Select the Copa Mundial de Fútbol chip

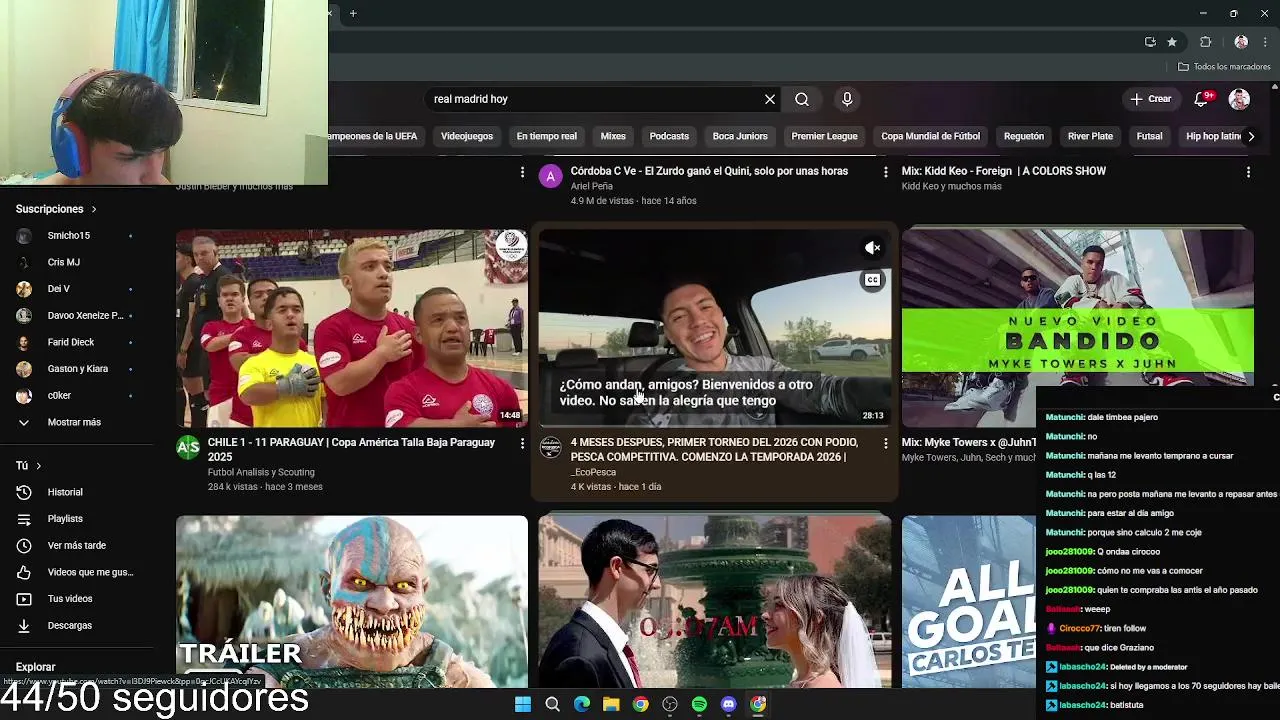point(930,136)
